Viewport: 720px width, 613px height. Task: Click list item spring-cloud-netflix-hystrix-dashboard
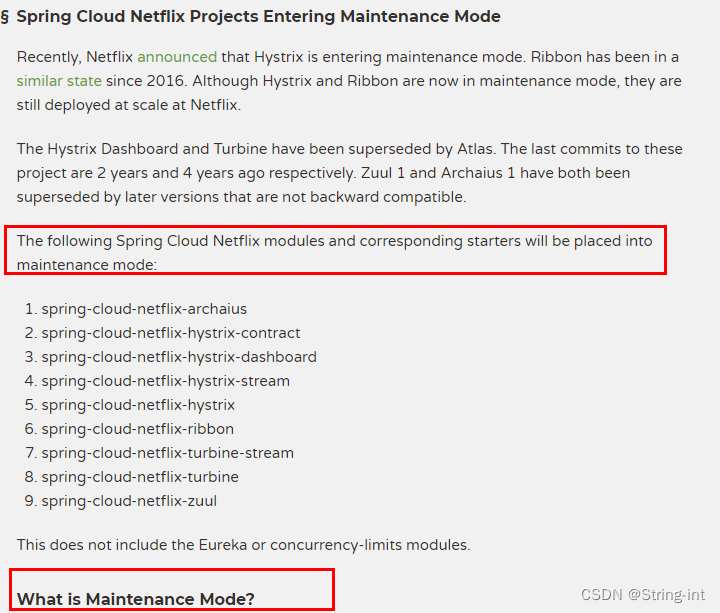click(x=179, y=357)
